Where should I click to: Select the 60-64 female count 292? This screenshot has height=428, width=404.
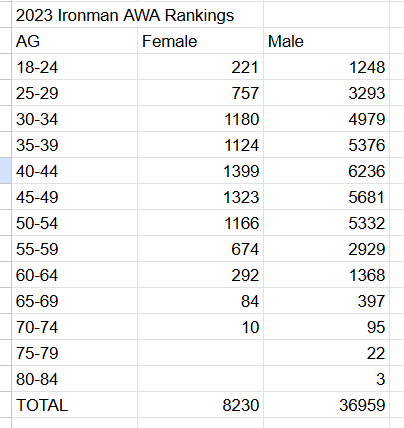[200, 275]
